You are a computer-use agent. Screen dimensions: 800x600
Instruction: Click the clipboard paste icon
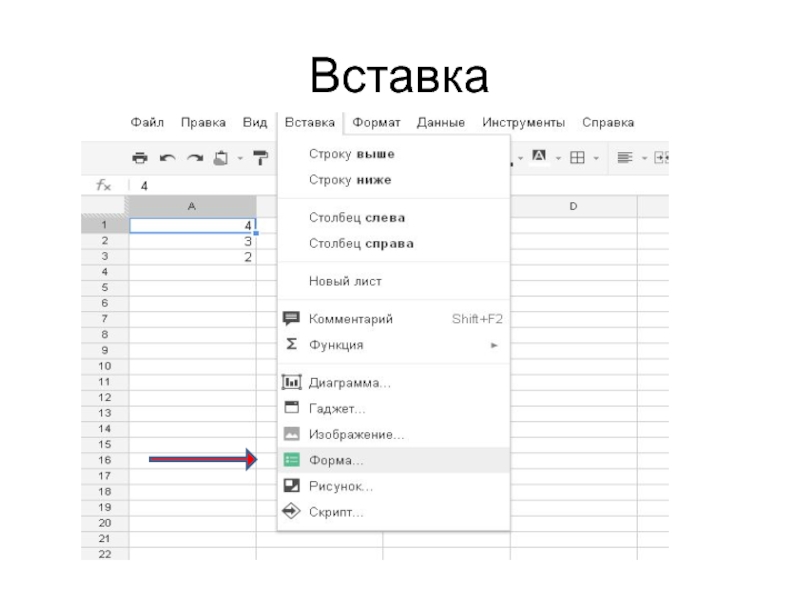click(x=221, y=158)
